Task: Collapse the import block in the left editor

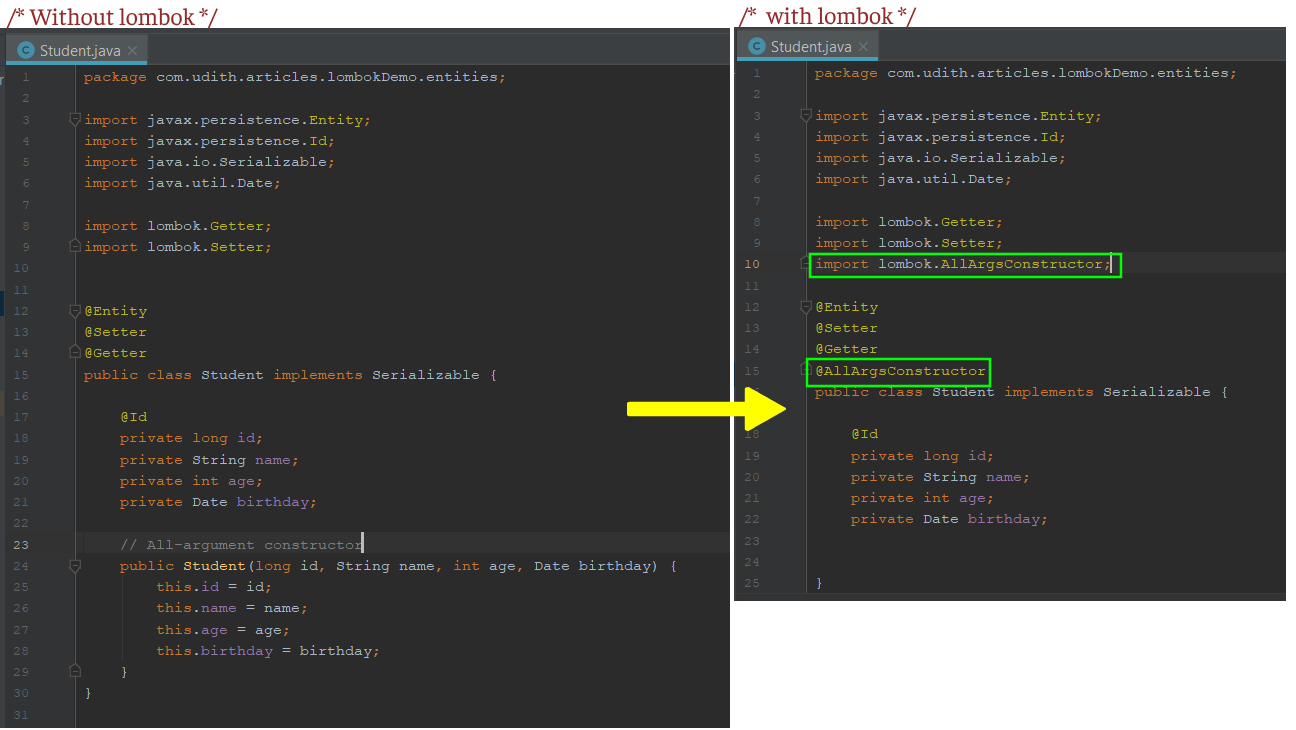Action: coord(75,119)
